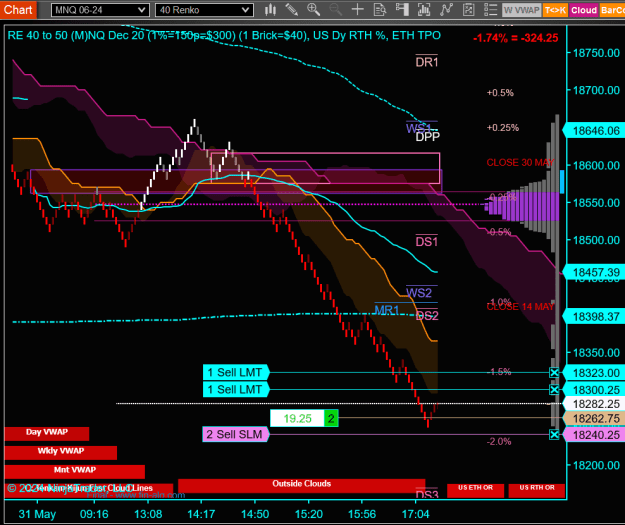Click the 18262.75 entry price marker
The image size is (625, 525).
pyautogui.click(x=594, y=419)
